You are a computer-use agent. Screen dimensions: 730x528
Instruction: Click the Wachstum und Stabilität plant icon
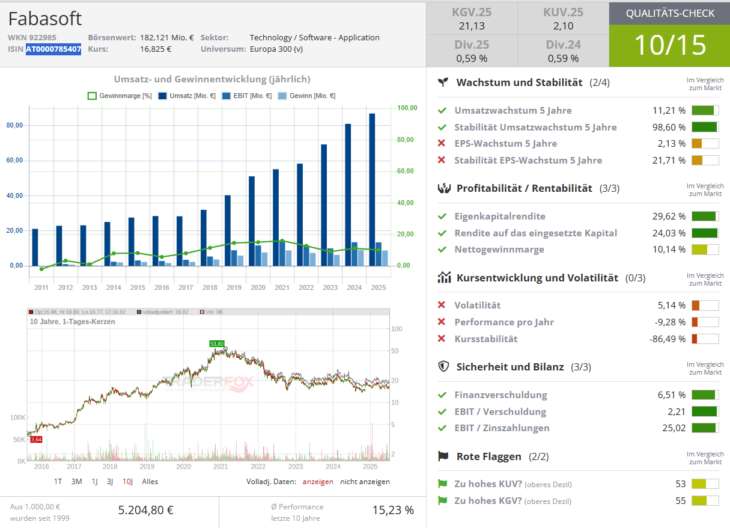pyautogui.click(x=443, y=82)
